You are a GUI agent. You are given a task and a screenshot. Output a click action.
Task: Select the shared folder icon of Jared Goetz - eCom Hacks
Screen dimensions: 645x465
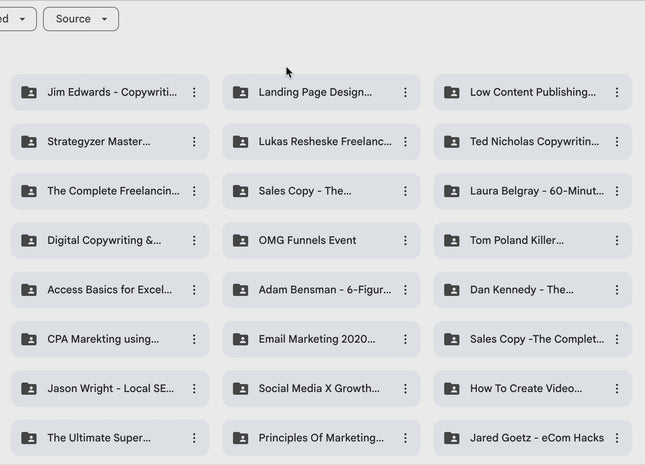[452, 438]
